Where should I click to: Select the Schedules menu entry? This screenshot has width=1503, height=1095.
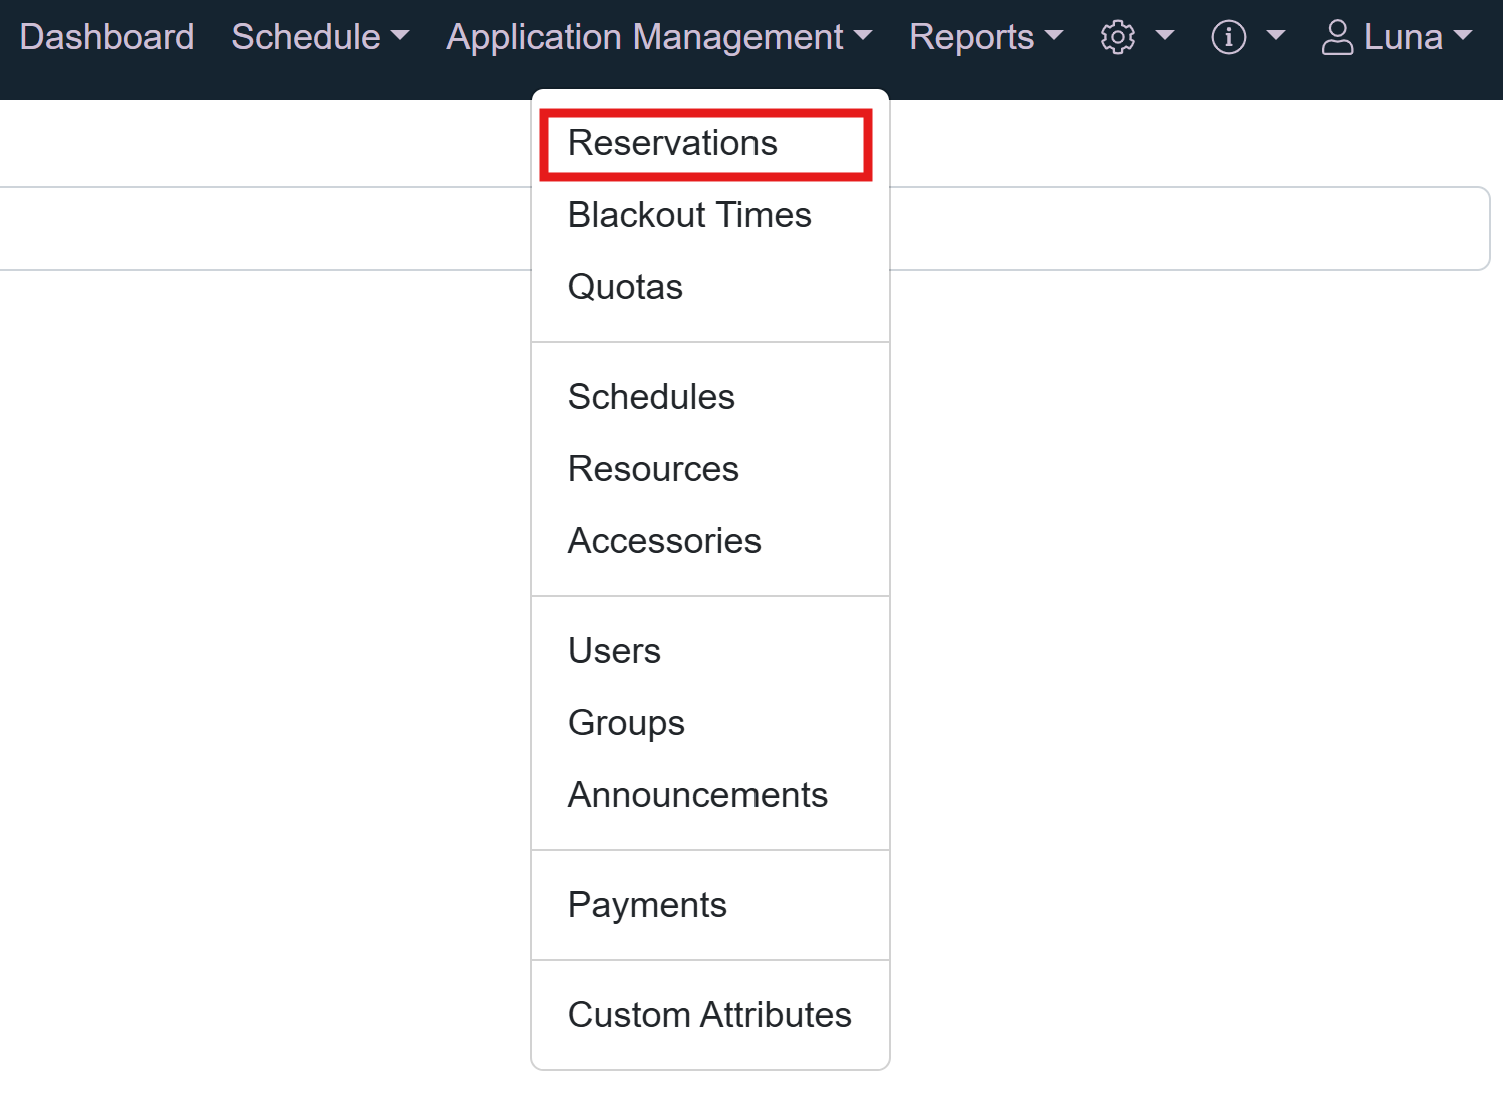point(651,397)
